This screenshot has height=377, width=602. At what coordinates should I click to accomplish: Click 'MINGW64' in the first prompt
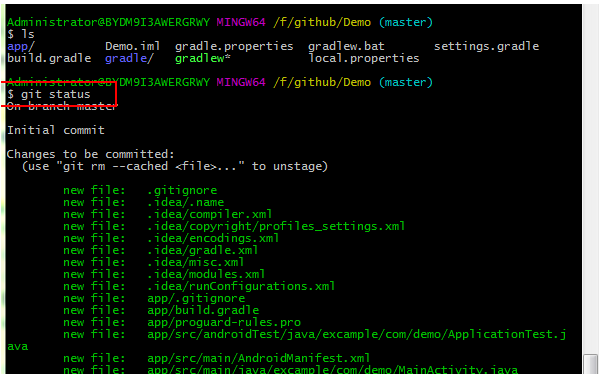(241, 22)
